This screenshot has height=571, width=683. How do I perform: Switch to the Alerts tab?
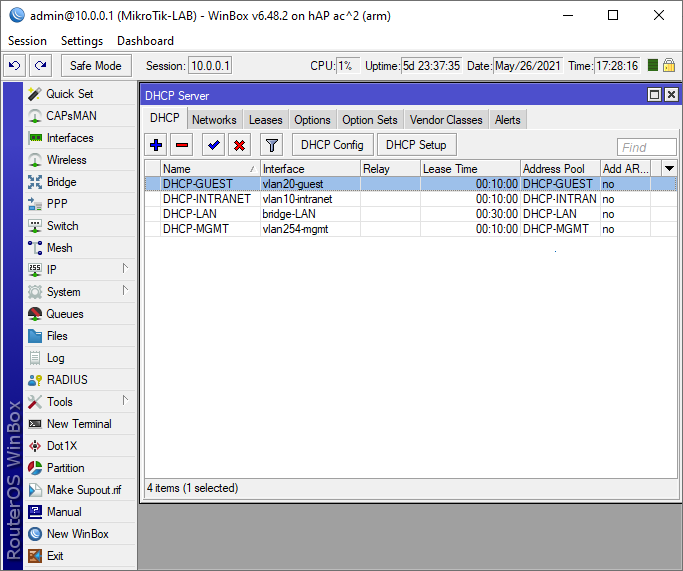(507, 120)
